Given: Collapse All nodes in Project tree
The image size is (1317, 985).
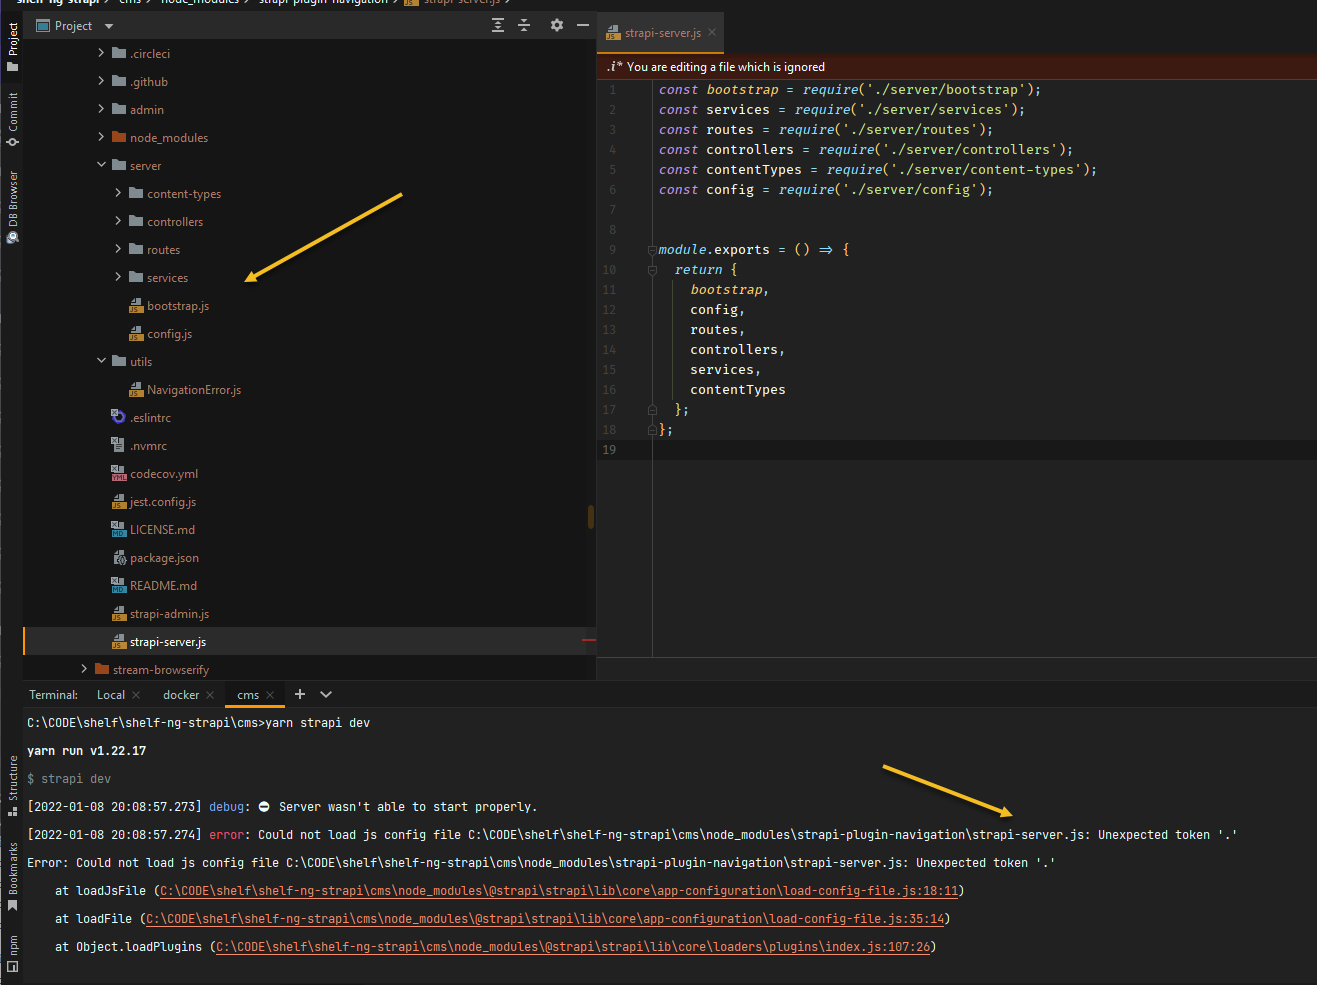Looking at the screenshot, I should (x=524, y=25).
